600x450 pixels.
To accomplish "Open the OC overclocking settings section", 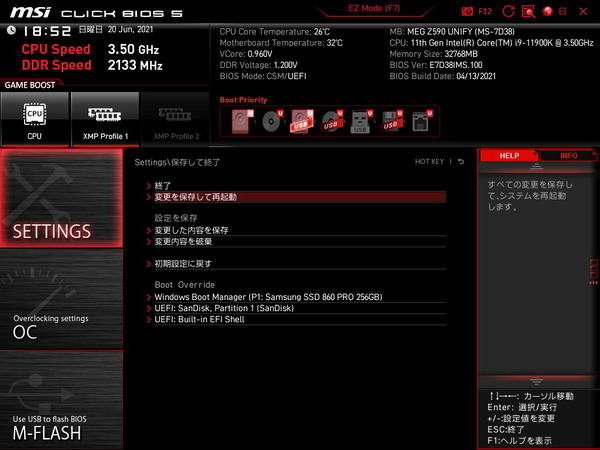I will [x=62, y=299].
